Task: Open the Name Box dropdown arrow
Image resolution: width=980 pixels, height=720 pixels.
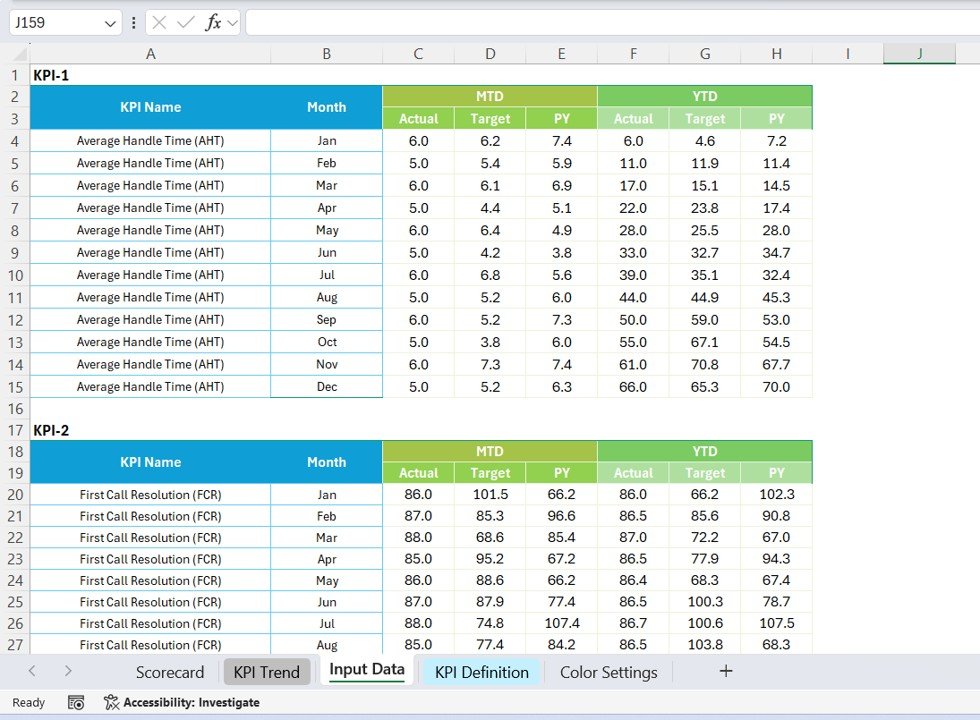Action: 108,21
